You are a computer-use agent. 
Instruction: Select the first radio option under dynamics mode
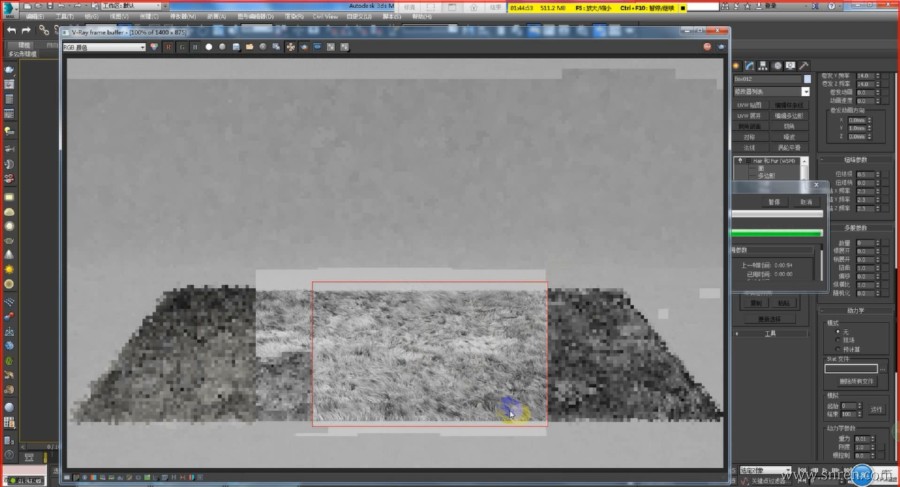pyautogui.click(x=836, y=332)
